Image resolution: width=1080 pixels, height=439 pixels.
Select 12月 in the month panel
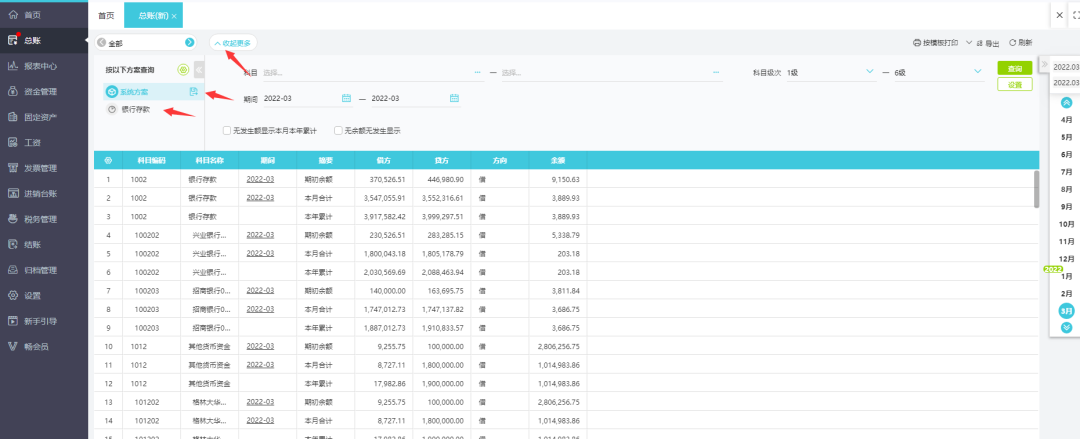(x=1066, y=259)
